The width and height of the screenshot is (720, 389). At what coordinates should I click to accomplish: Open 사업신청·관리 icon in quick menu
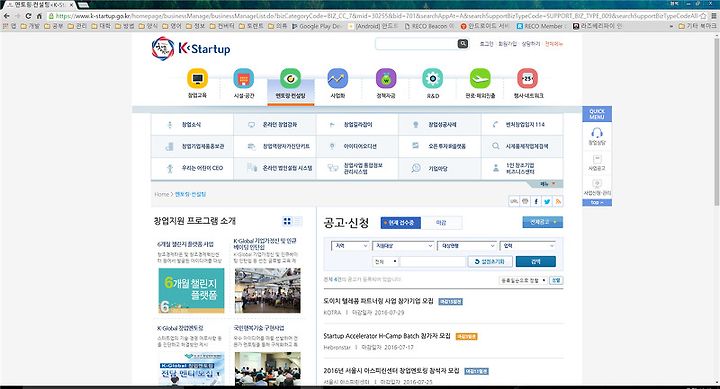pyautogui.click(x=597, y=187)
